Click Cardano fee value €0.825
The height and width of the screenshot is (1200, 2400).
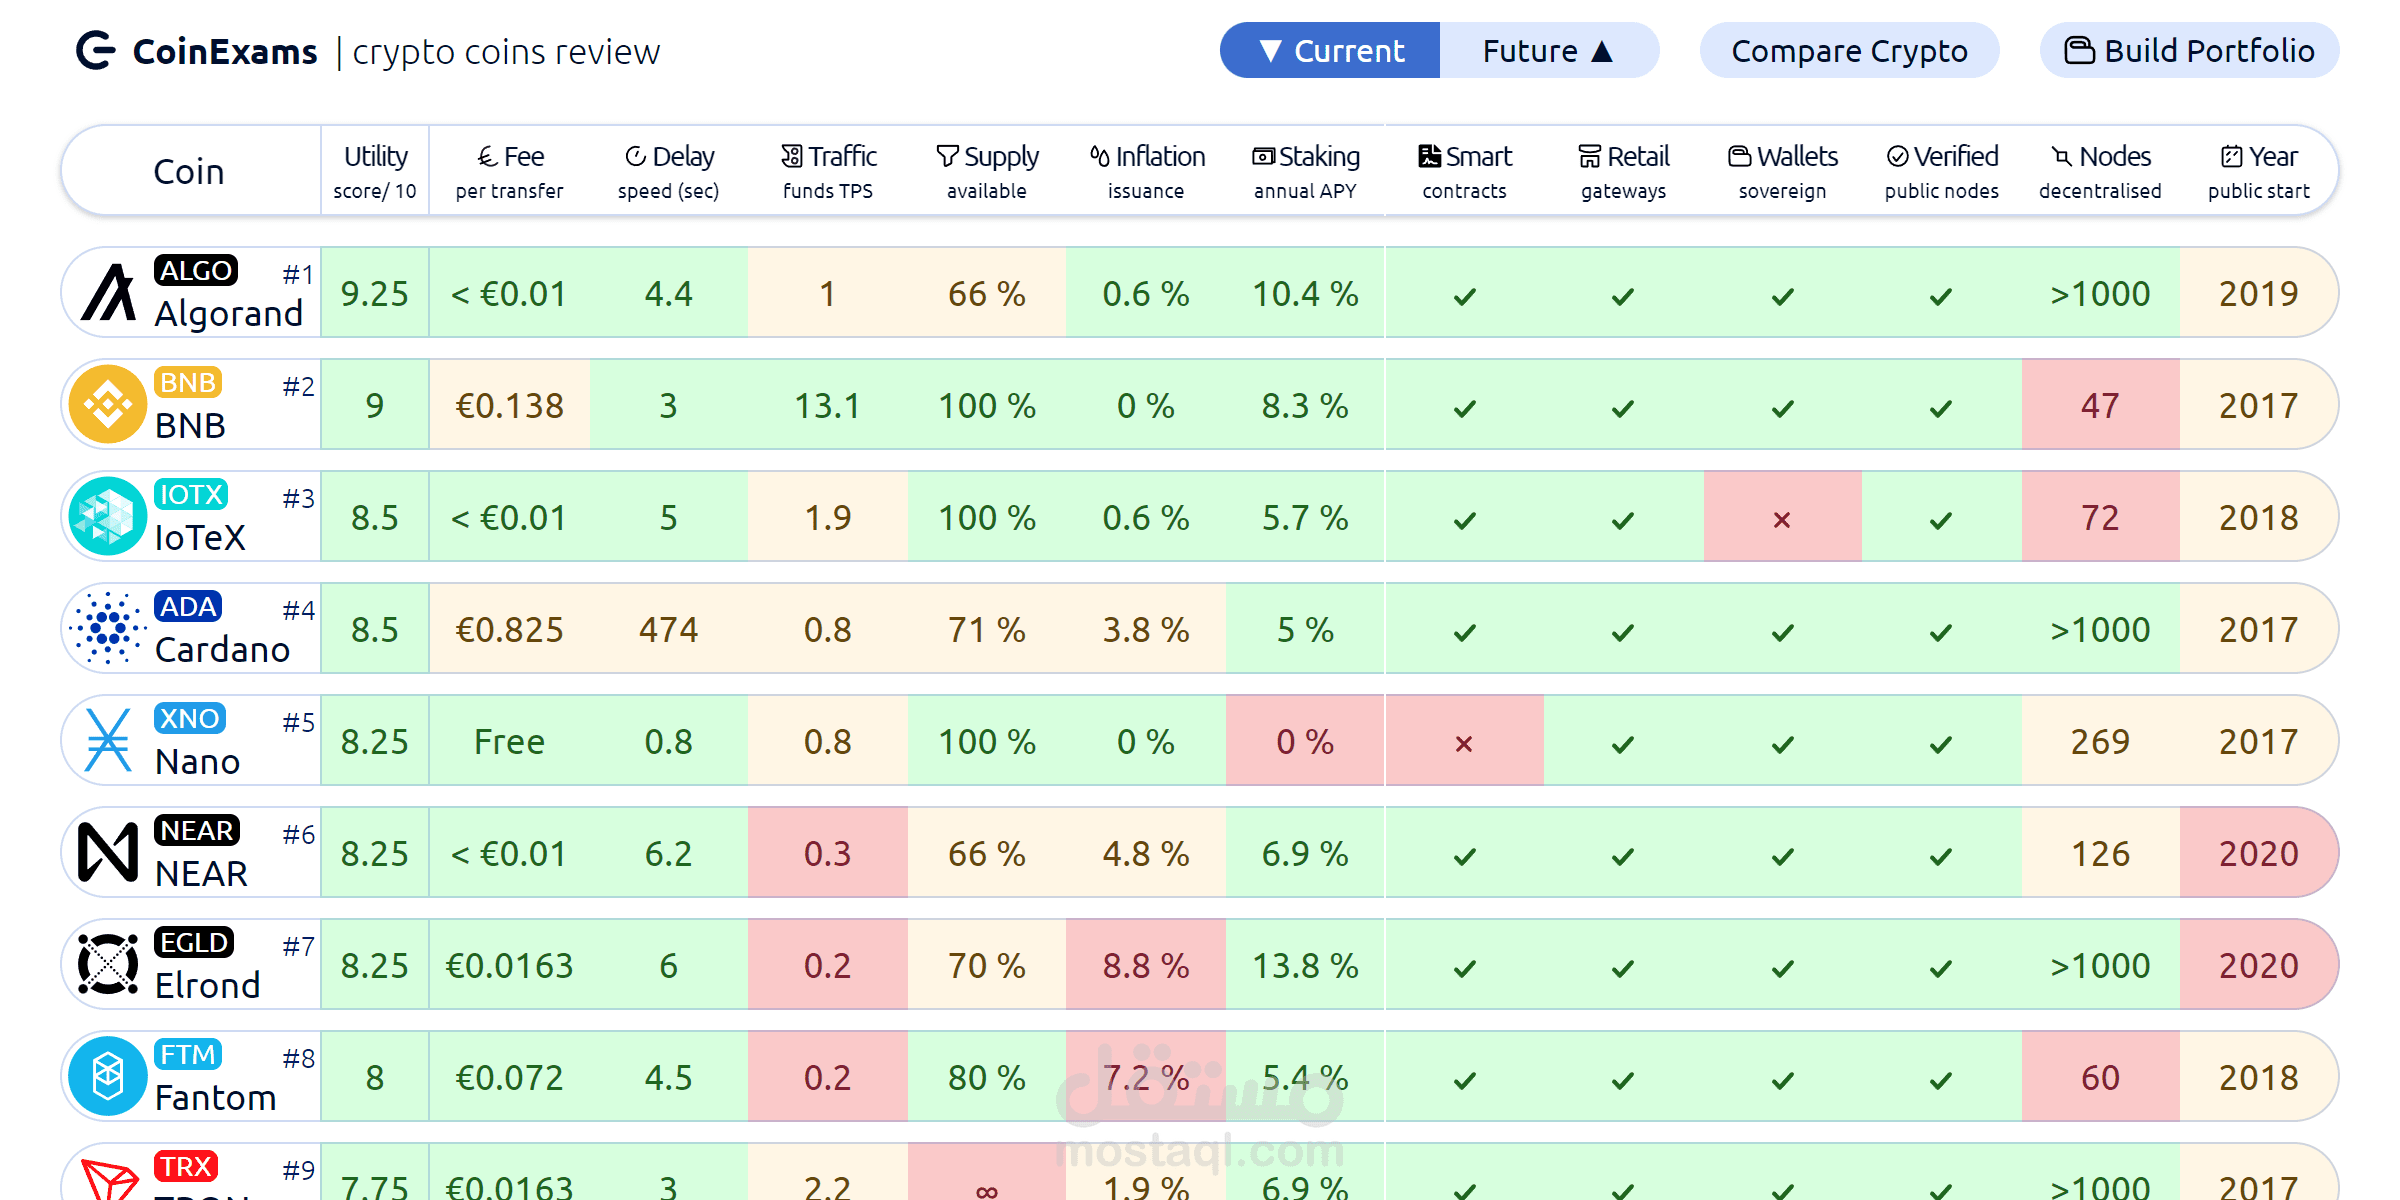(x=510, y=629)
